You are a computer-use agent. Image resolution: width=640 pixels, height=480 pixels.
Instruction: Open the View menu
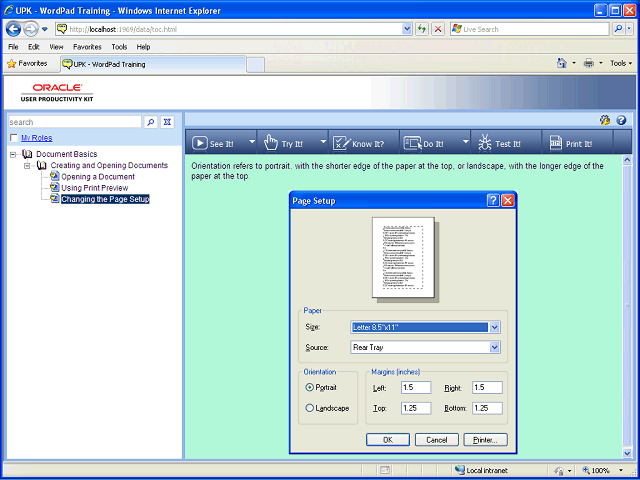[x=56, y=47]
